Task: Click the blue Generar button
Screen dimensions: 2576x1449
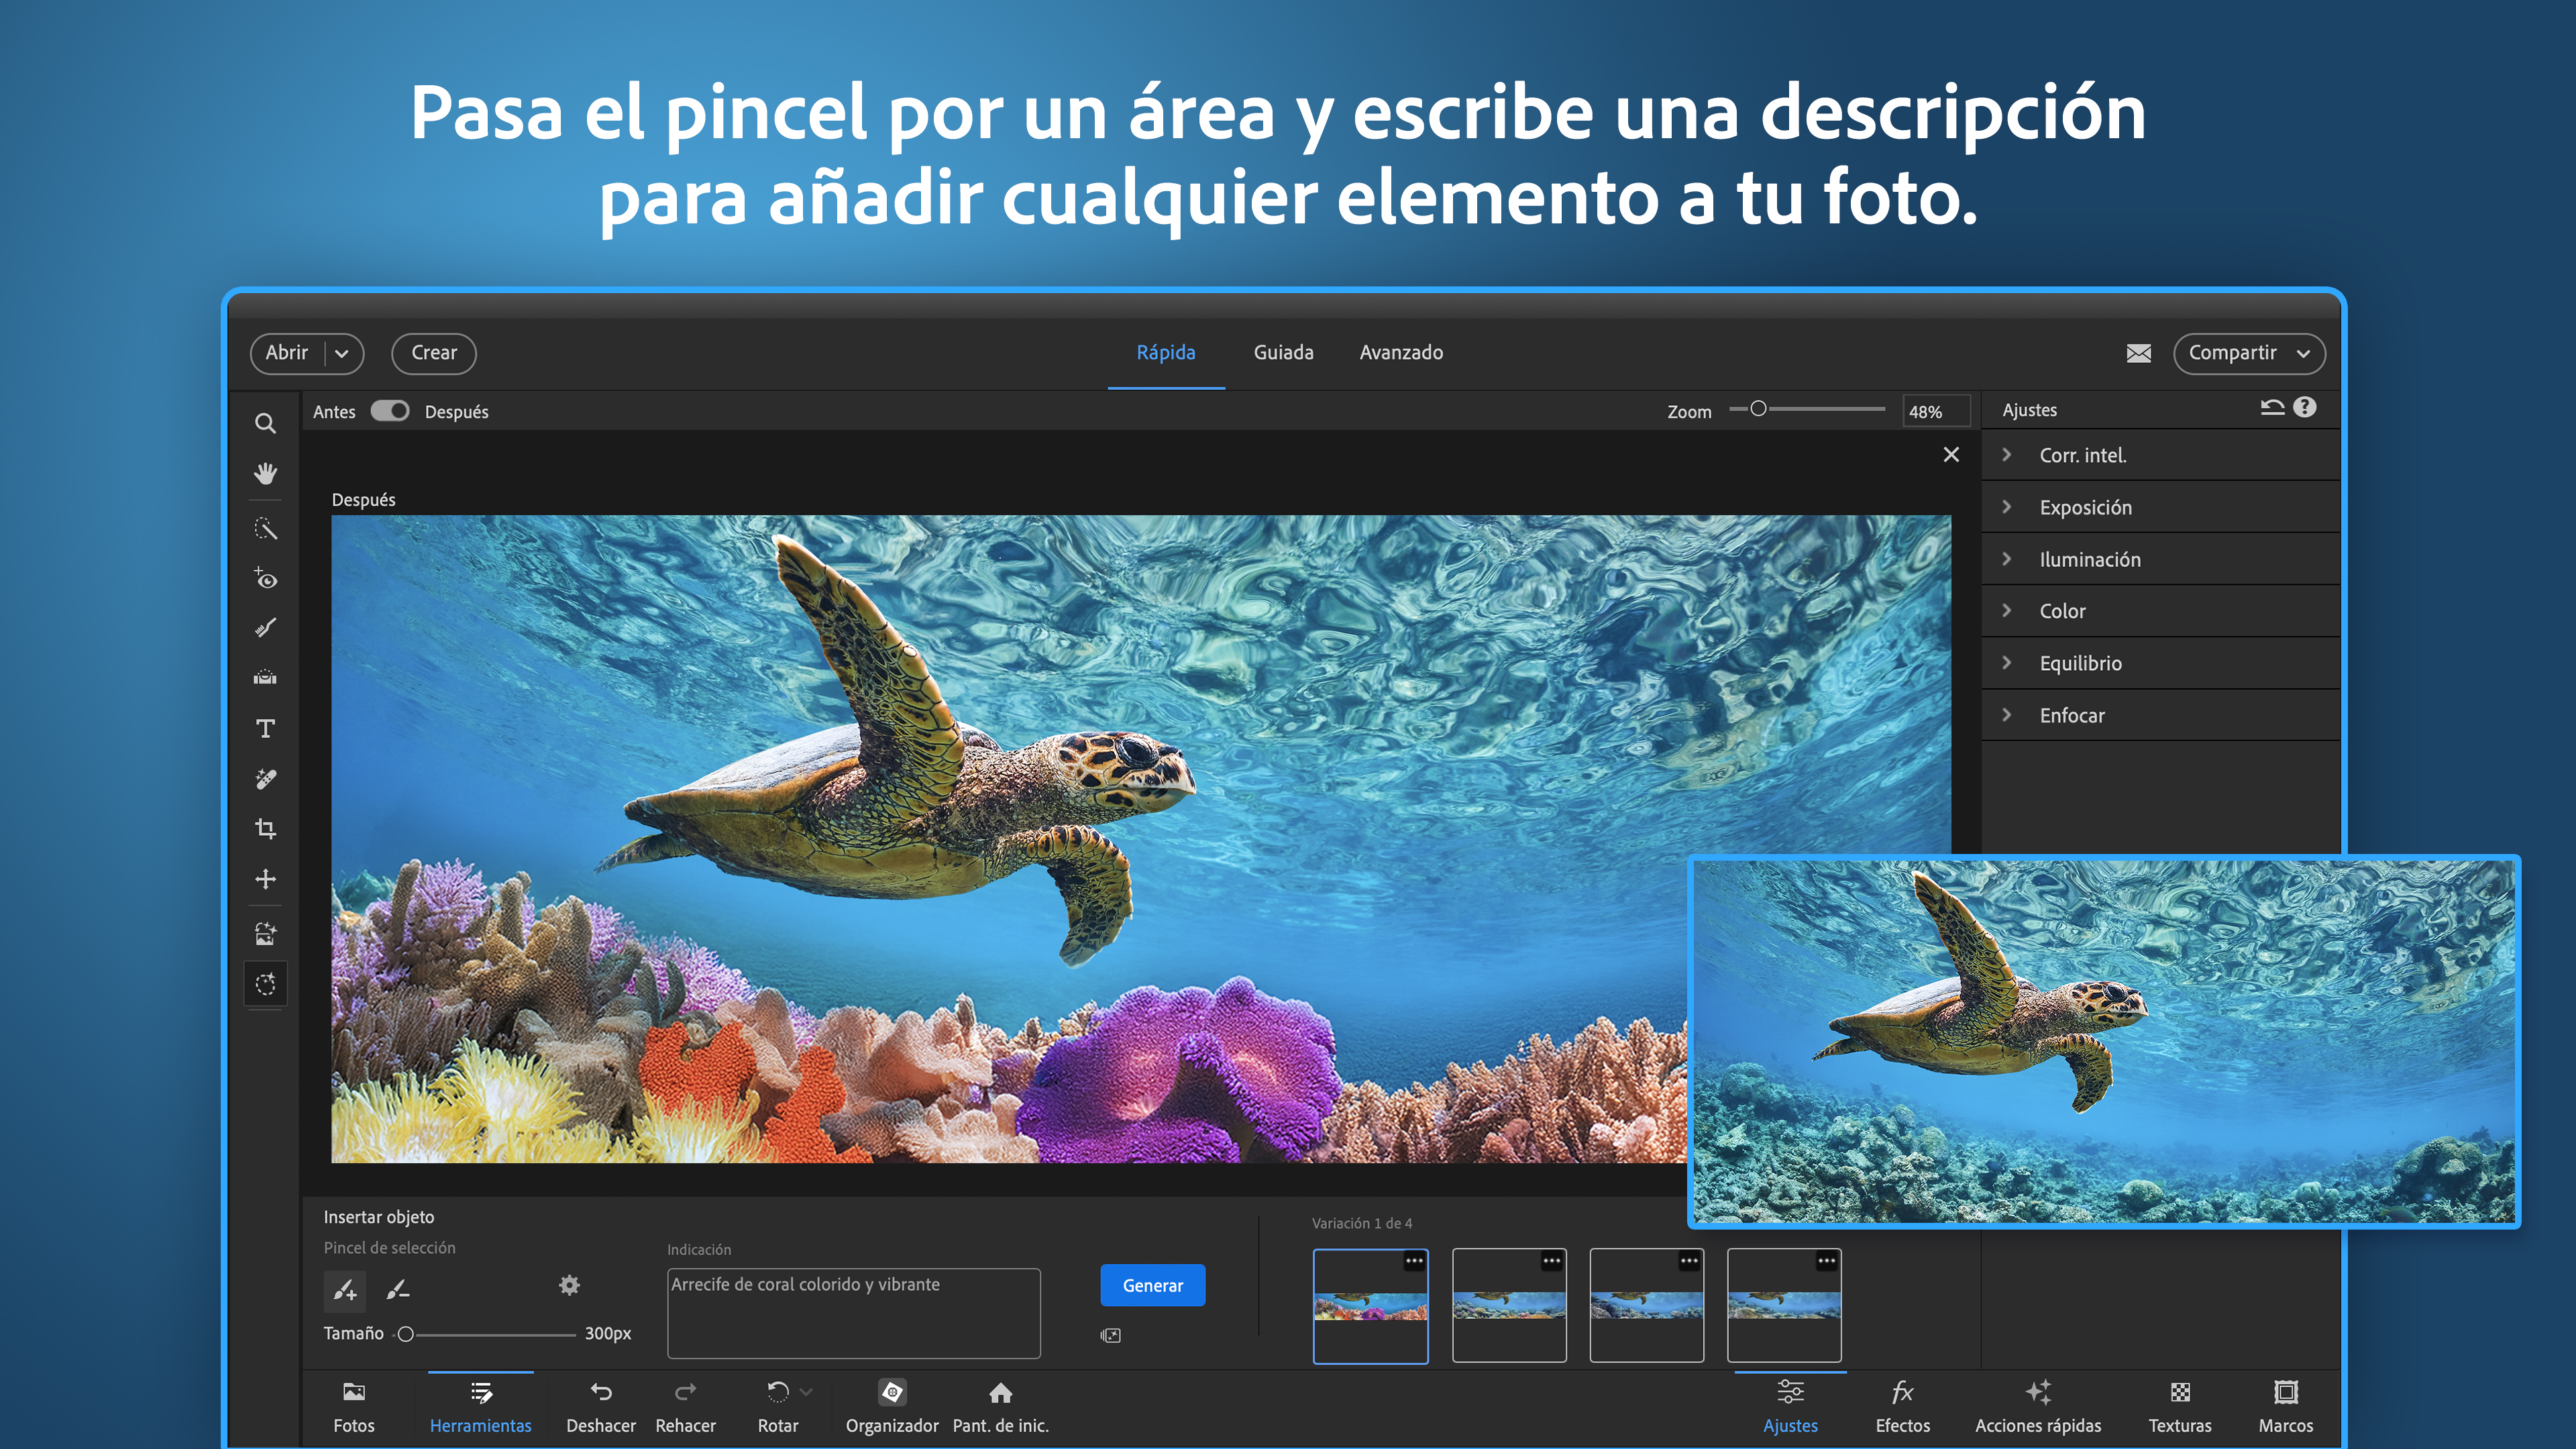Action: (1153, 1285)
